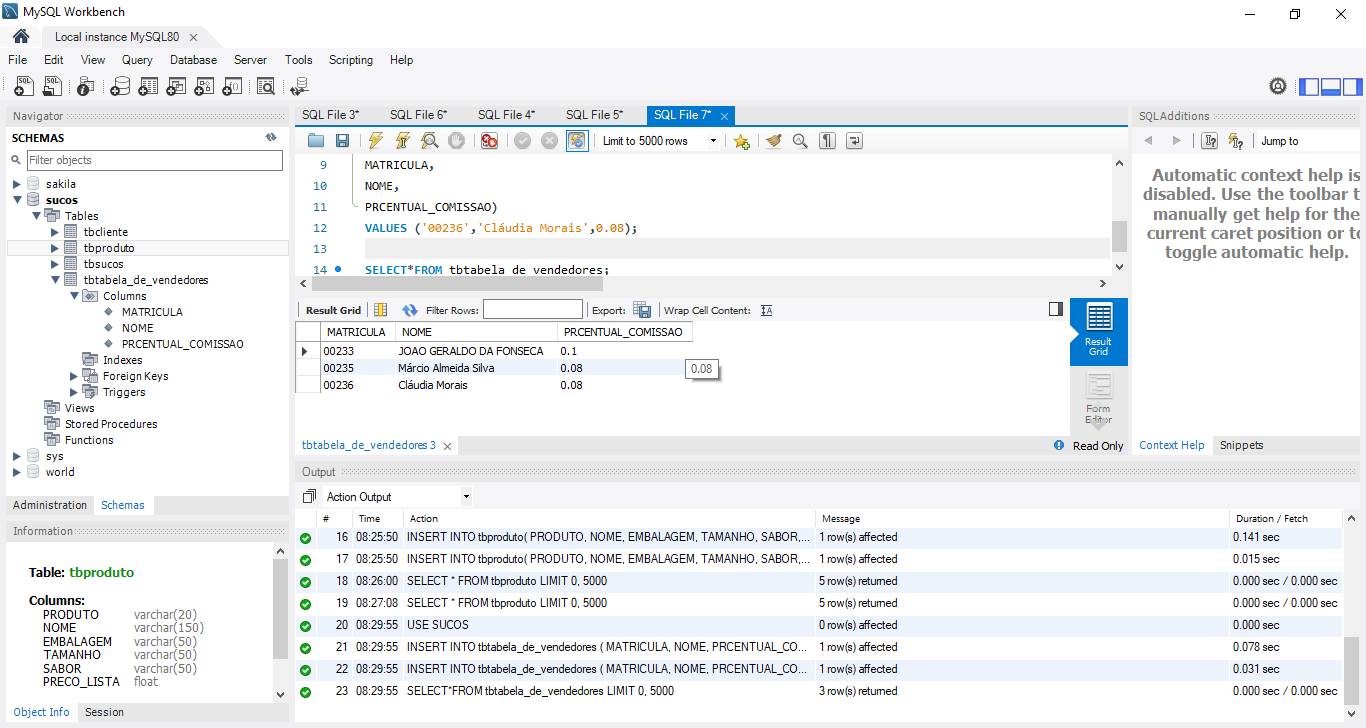Expand the Triggers node
This screenshot has height=728, width=1366.
pos(74,392)
